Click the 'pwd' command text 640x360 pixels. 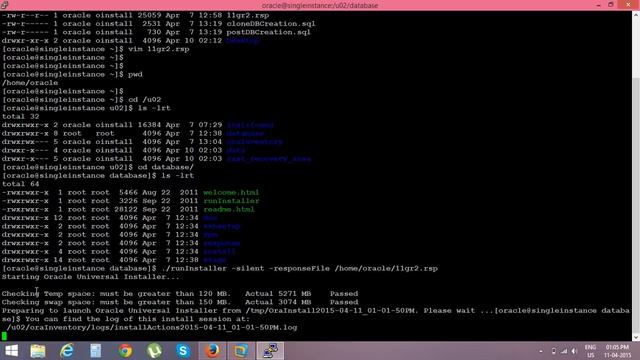(x=135, y=74)
